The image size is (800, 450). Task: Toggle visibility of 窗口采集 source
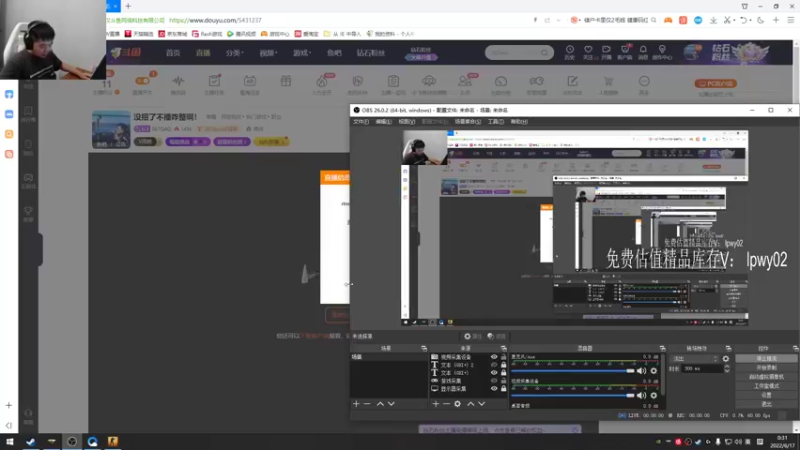[x=494, y=381]
